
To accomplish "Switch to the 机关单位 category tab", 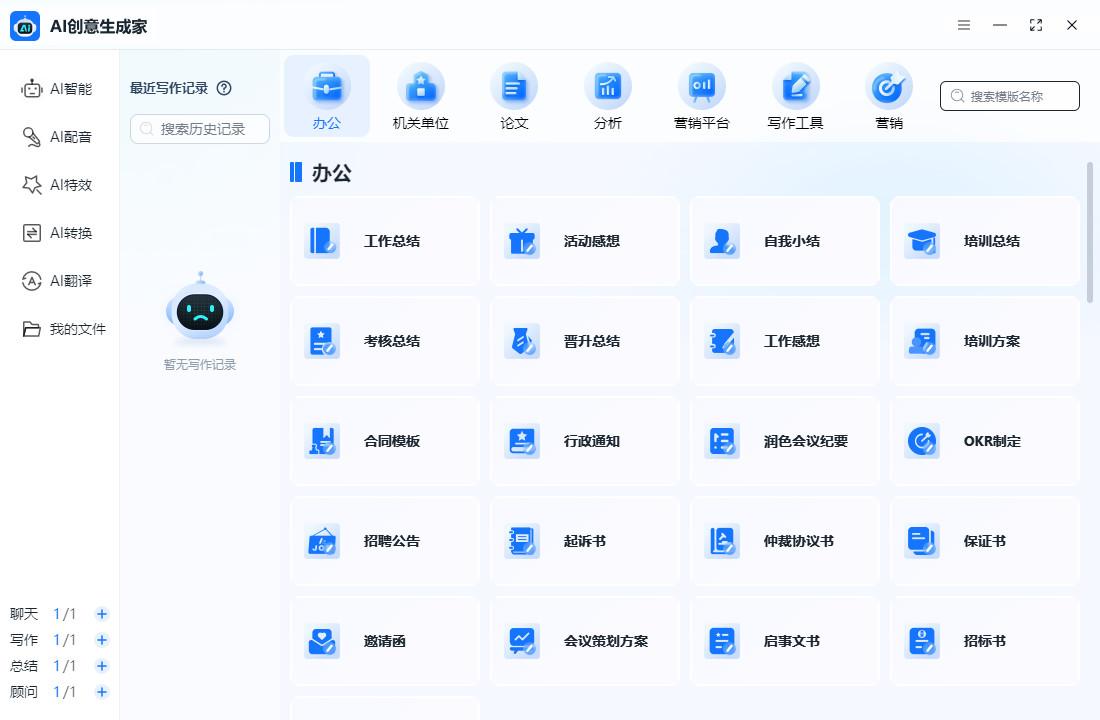I will (421, 96).
